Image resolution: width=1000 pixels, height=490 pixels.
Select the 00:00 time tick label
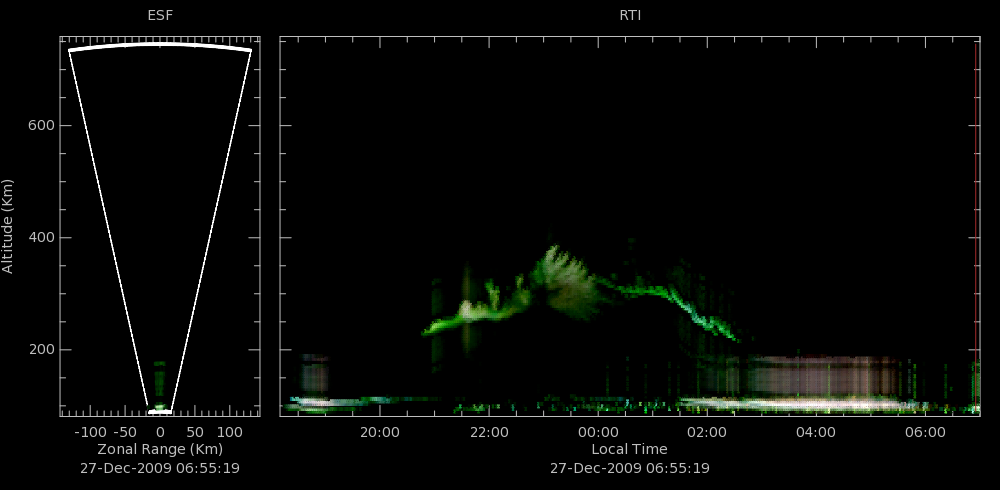click(x=598, y=433)
